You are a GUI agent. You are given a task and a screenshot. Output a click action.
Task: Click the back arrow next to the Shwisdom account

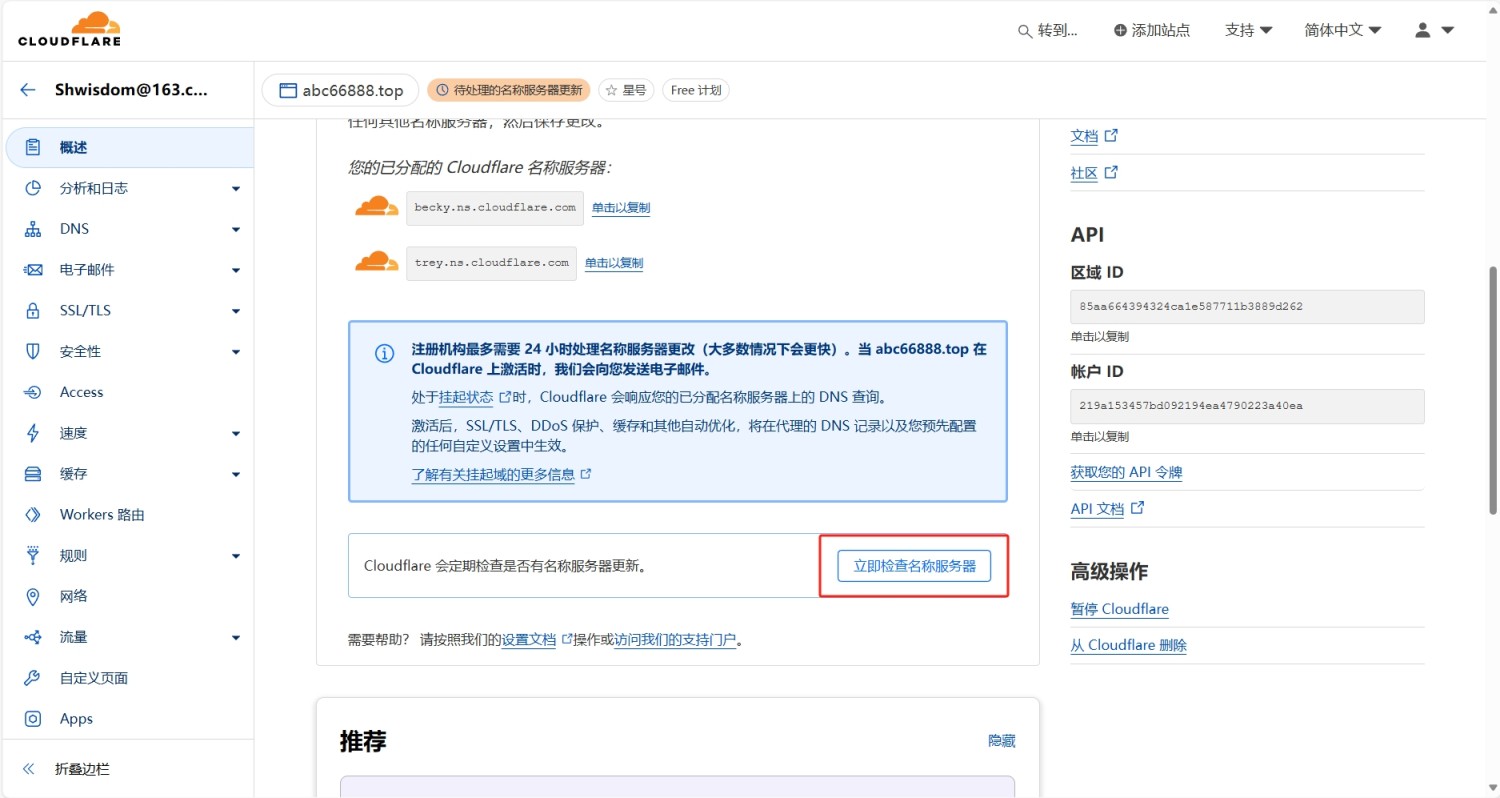[28, 90]
